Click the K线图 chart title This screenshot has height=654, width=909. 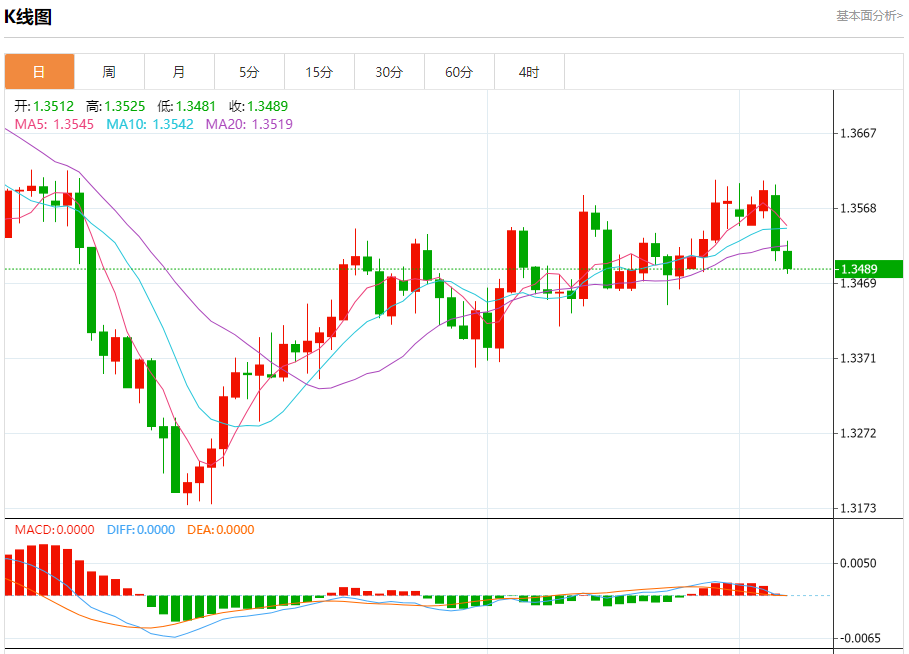[28, 17]
